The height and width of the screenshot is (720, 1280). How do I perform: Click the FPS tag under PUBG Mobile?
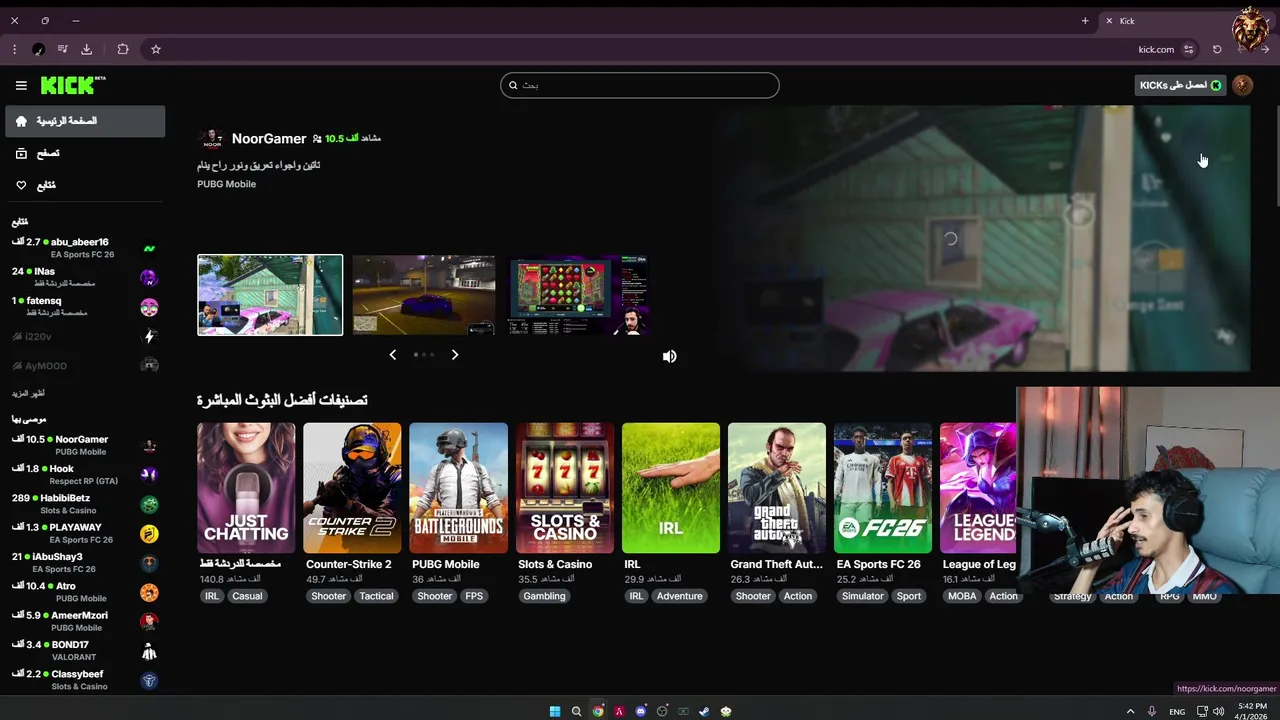[474, 596]
